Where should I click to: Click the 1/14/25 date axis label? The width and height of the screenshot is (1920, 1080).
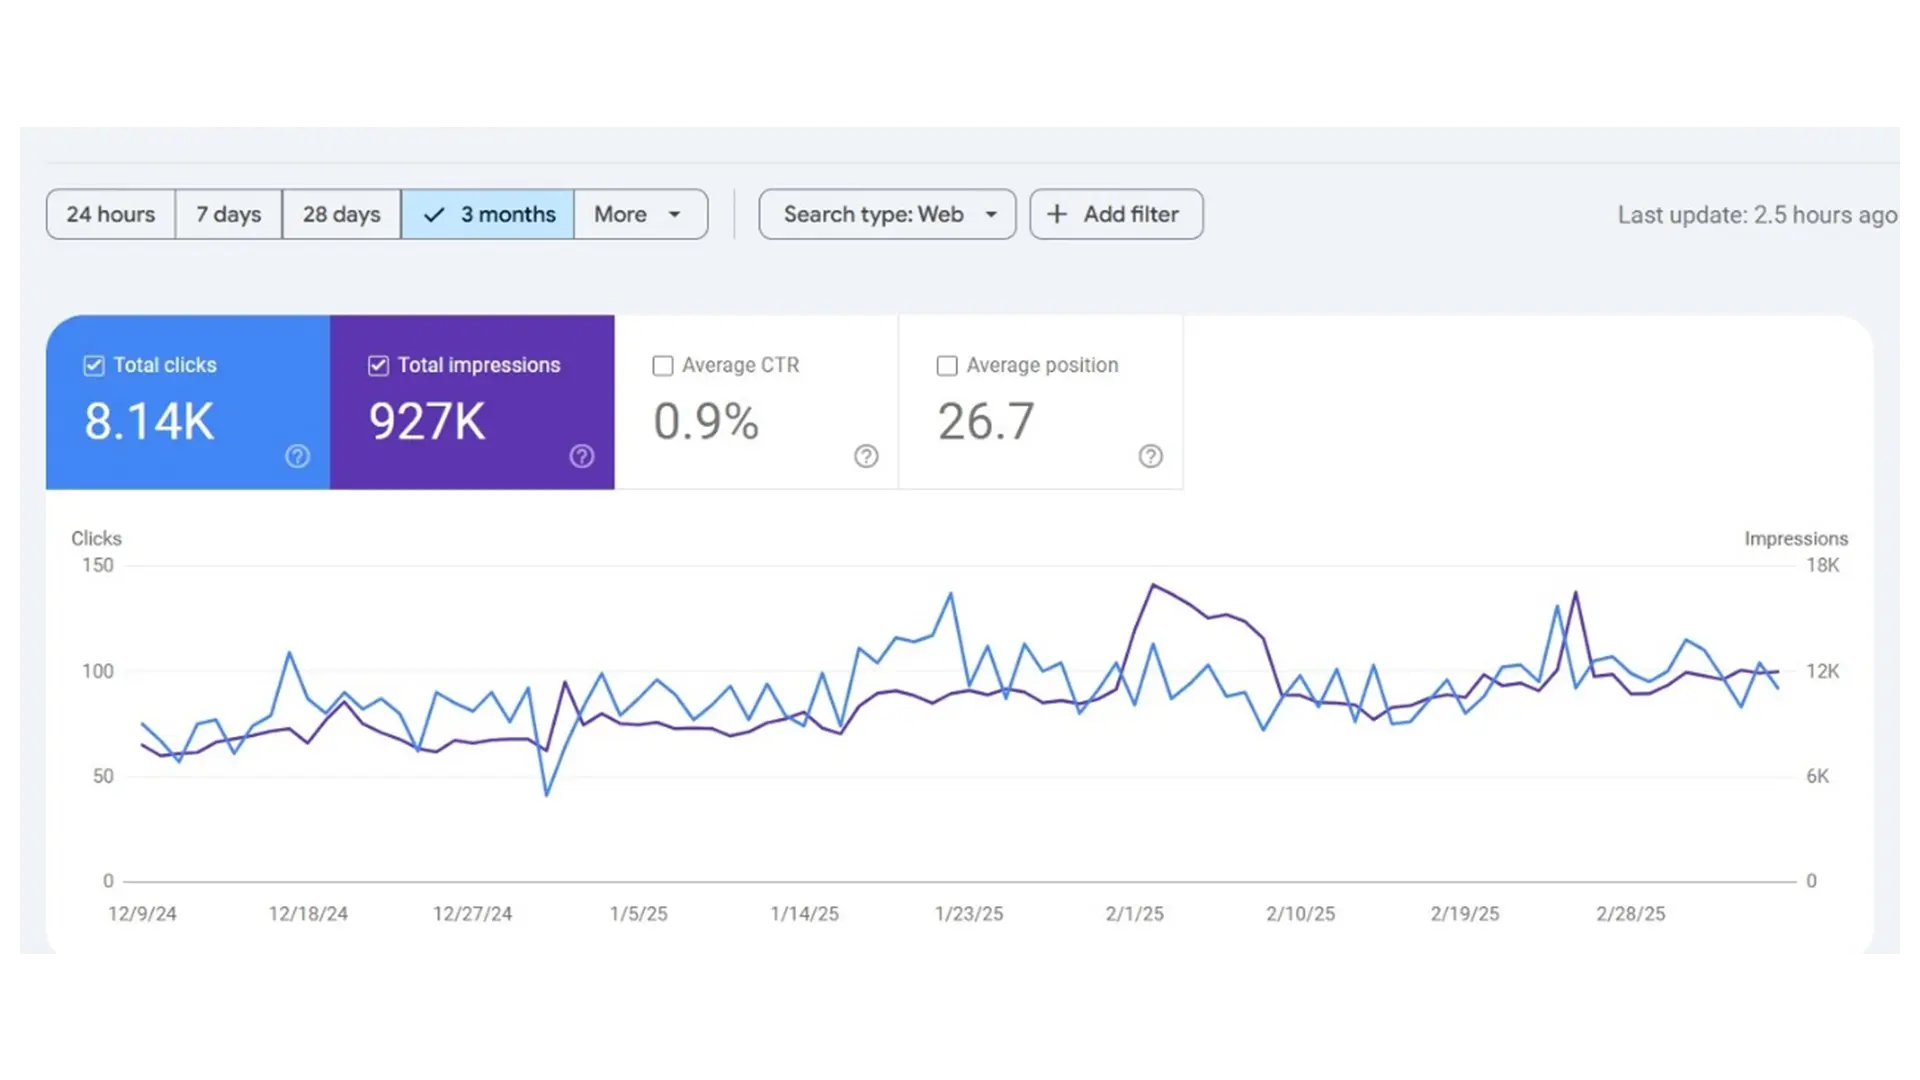click(x=805, y=914)
